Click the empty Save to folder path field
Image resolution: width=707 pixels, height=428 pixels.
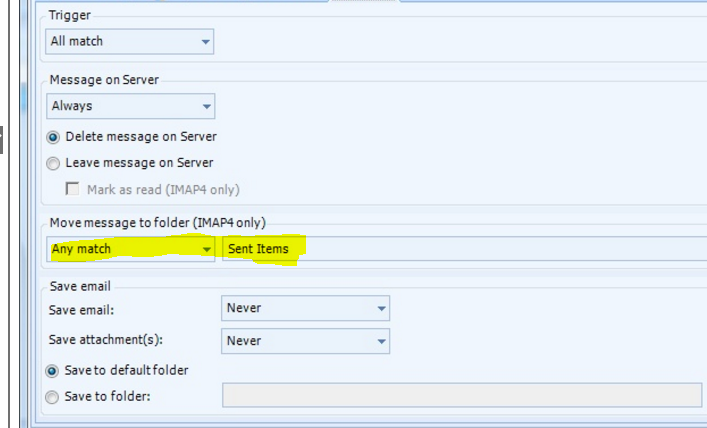point(461,396)
